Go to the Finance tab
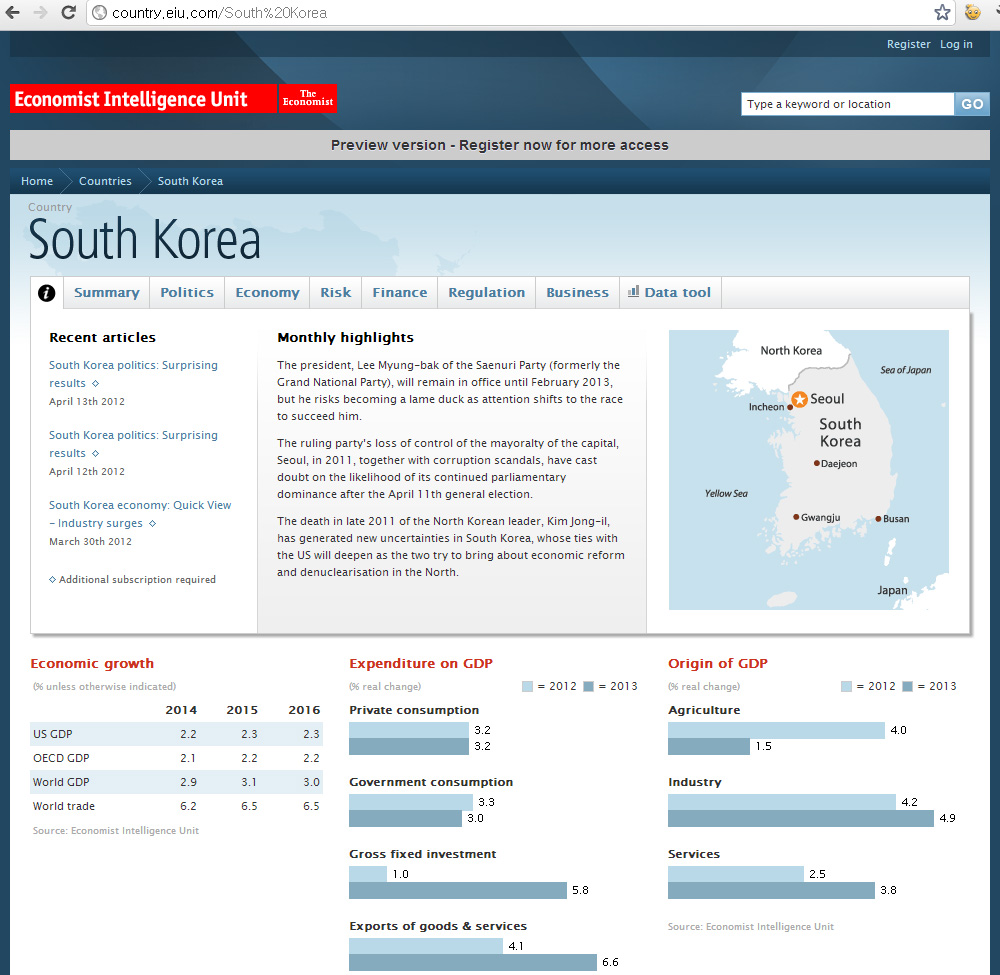The image size is (1000, 975). click(x=400, y=293)
